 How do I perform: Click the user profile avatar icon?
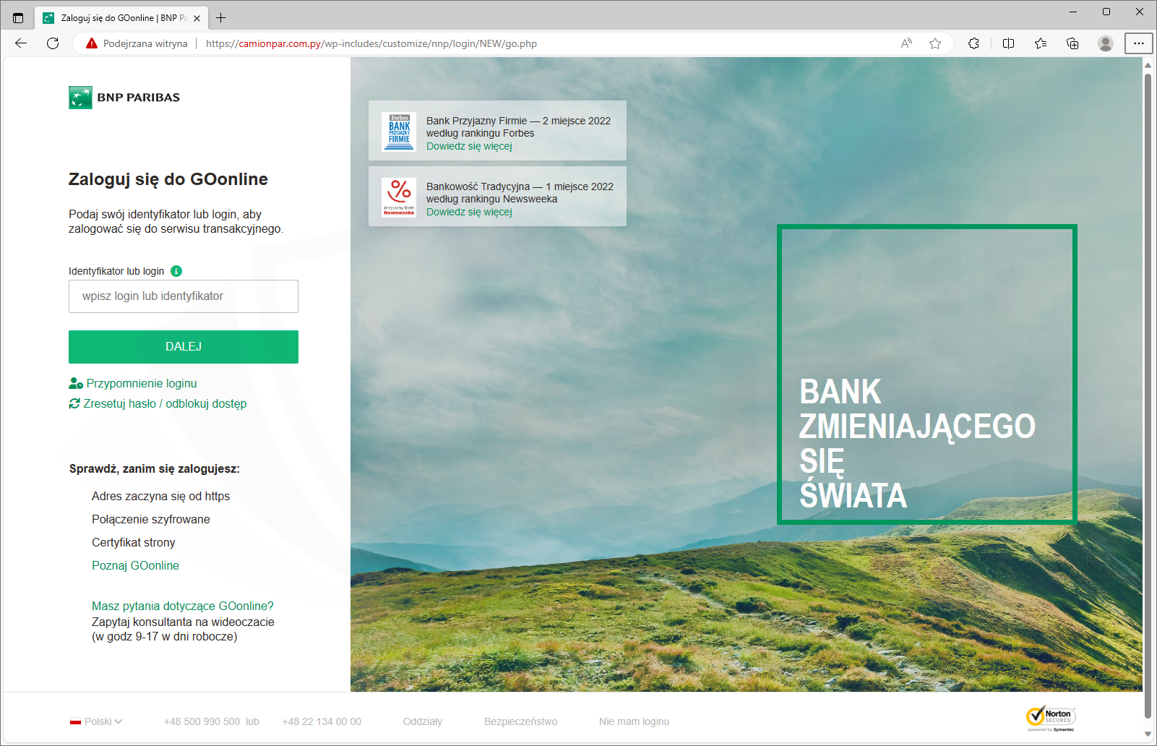tap(1105, 44)
